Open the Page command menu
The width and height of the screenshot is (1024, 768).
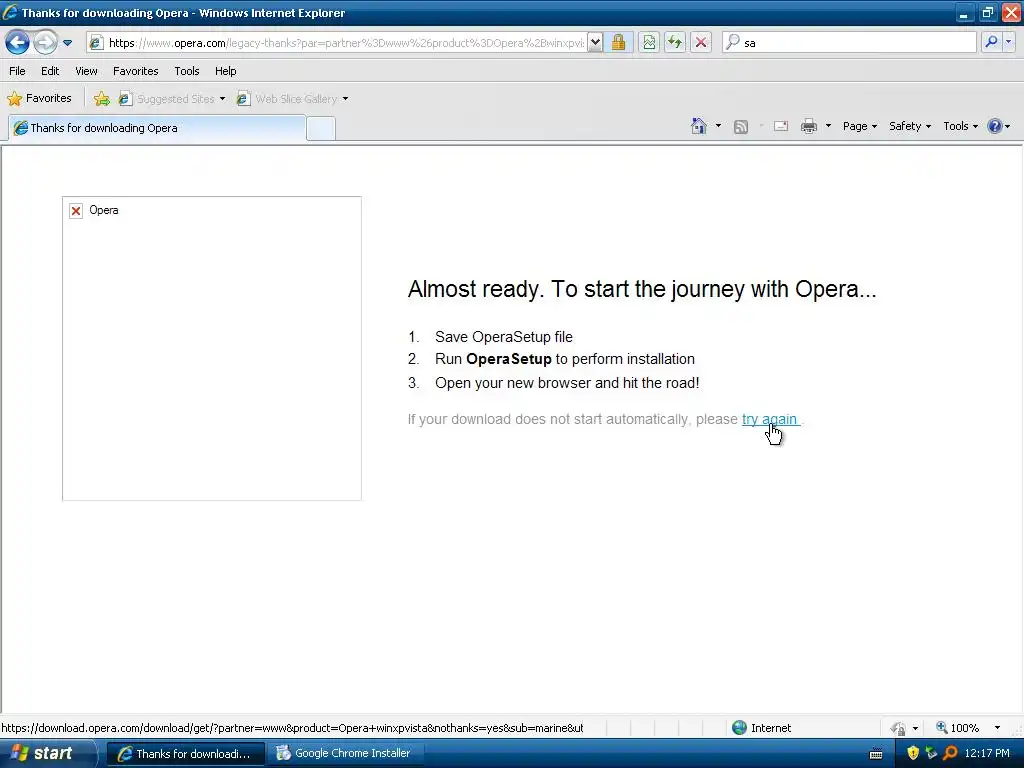click(859, 126)
